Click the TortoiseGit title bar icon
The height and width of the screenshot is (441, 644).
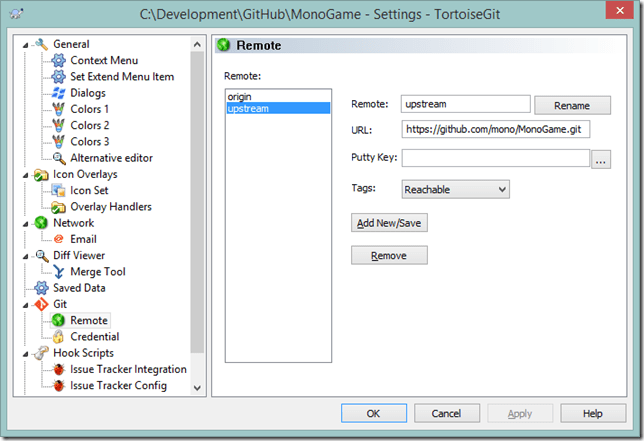pyautogui.click(x=16, y=14)
